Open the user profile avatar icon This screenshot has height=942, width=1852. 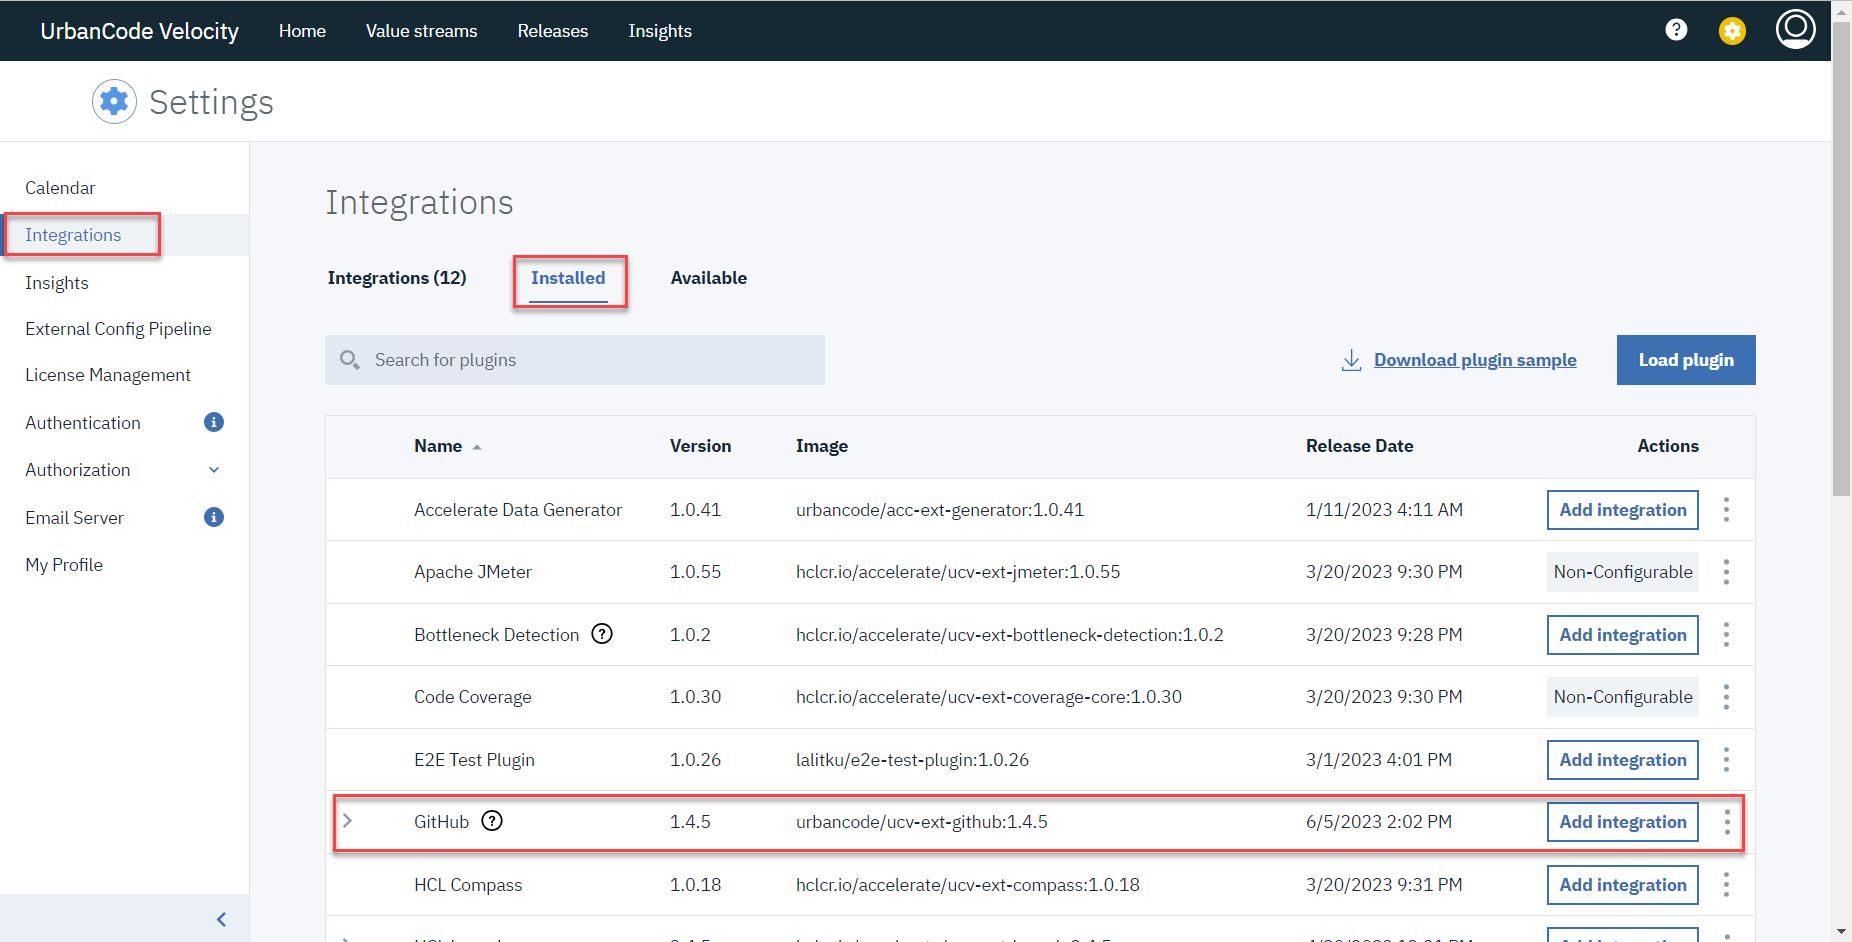coord(1795,29)
